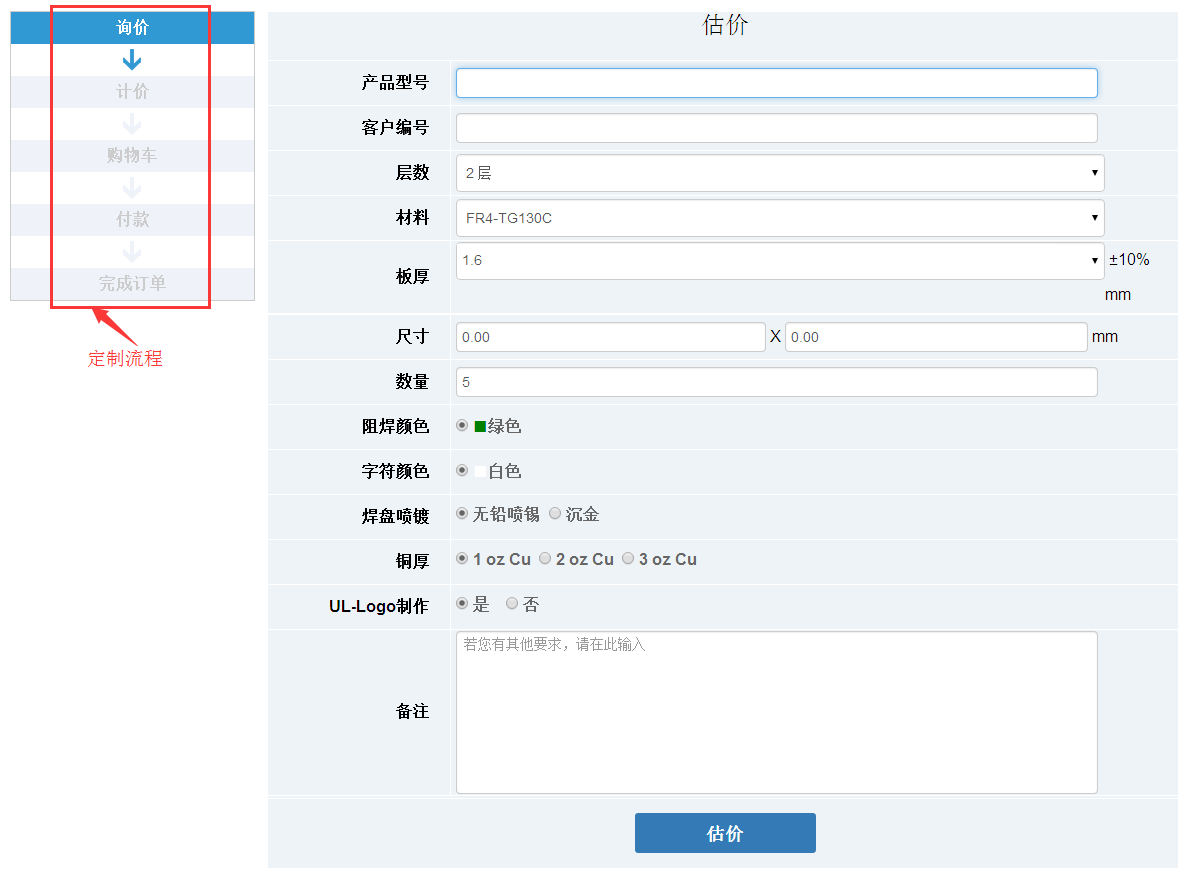The height and width of the screenshot is (877, 1184).
Task: Open the 层数 dropdown showing 2层
Action: coord(778,173)
